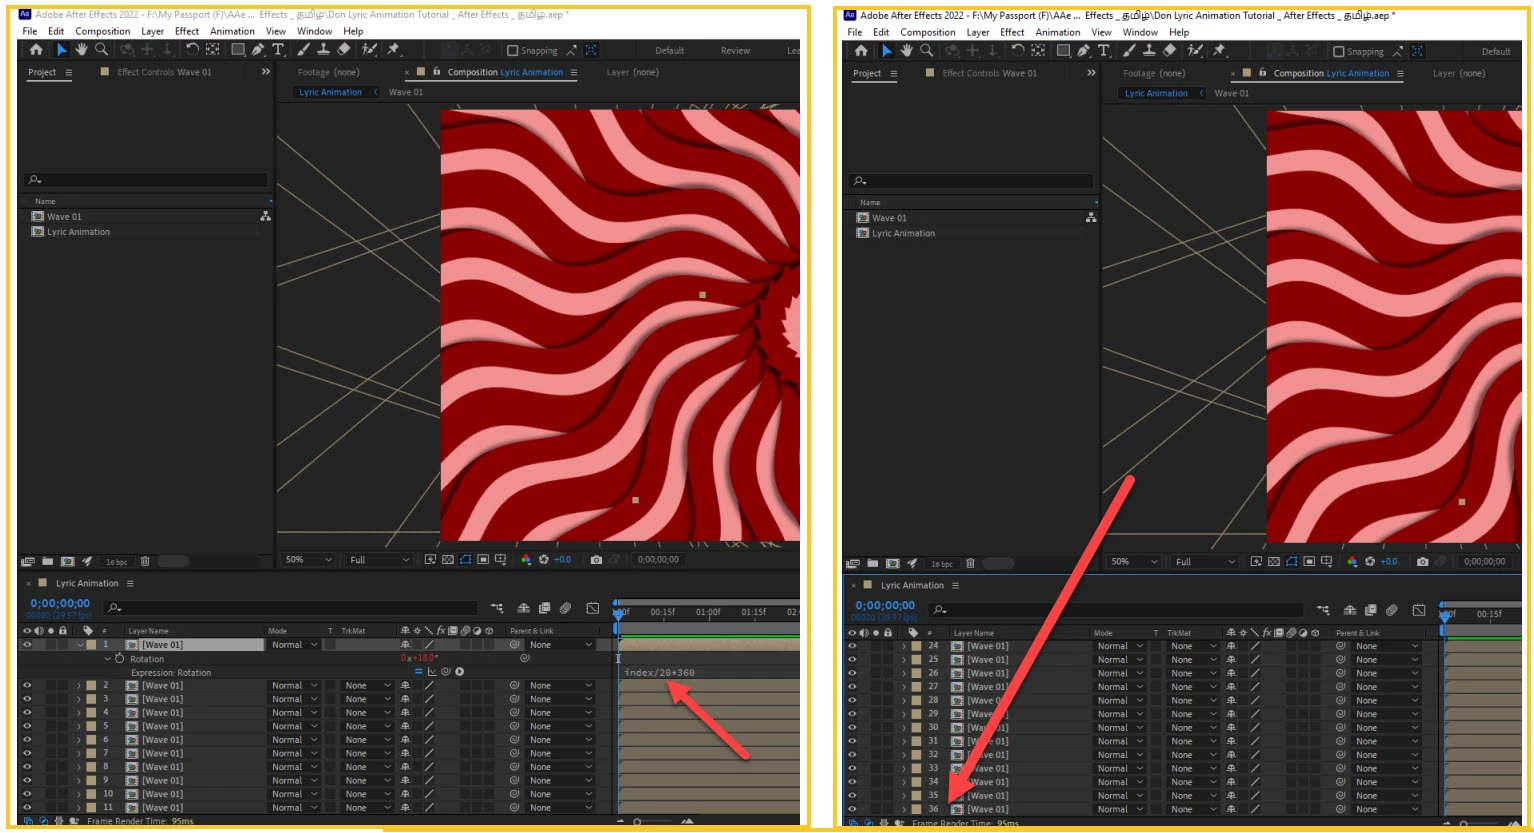Open Parent & Link dropdown for layer 3

560,699
